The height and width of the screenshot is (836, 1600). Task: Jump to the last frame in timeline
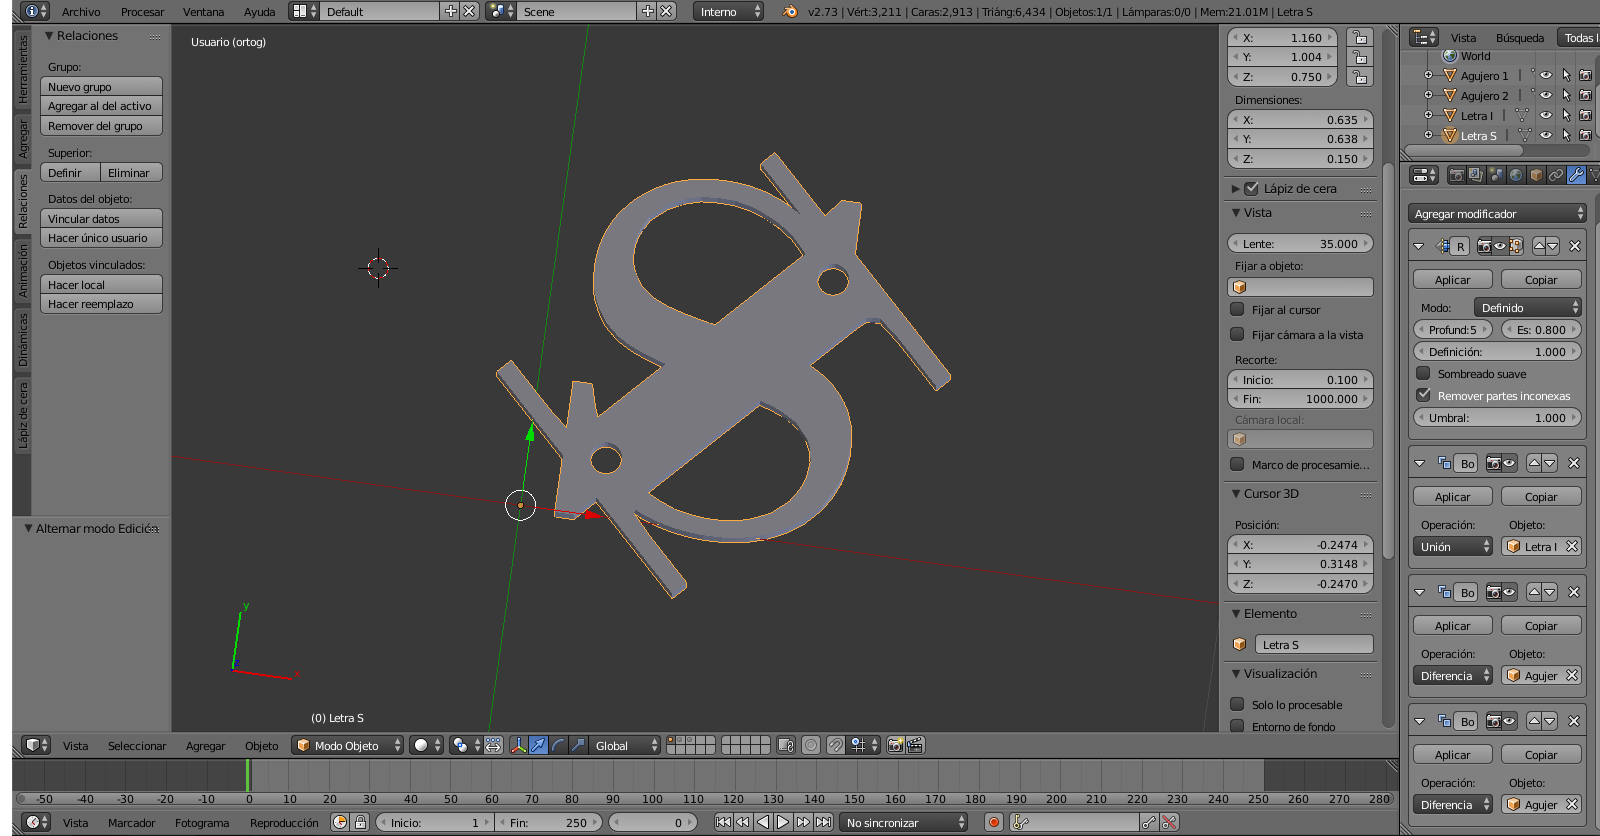click(x=823, y=822)
